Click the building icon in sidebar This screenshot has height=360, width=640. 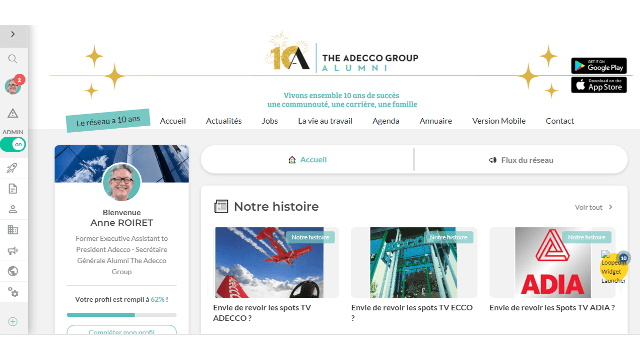[x=13, y=230]
